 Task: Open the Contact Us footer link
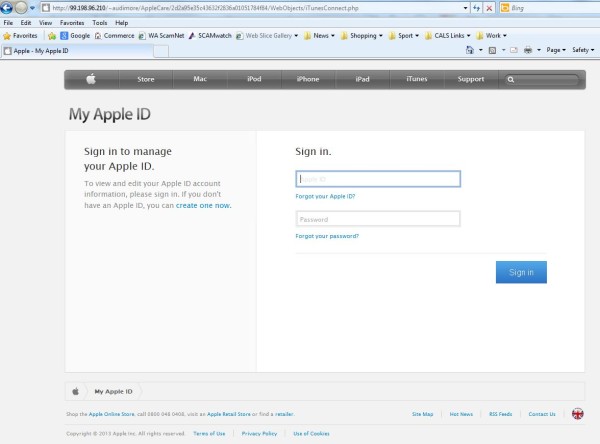[x=542, y=414]
